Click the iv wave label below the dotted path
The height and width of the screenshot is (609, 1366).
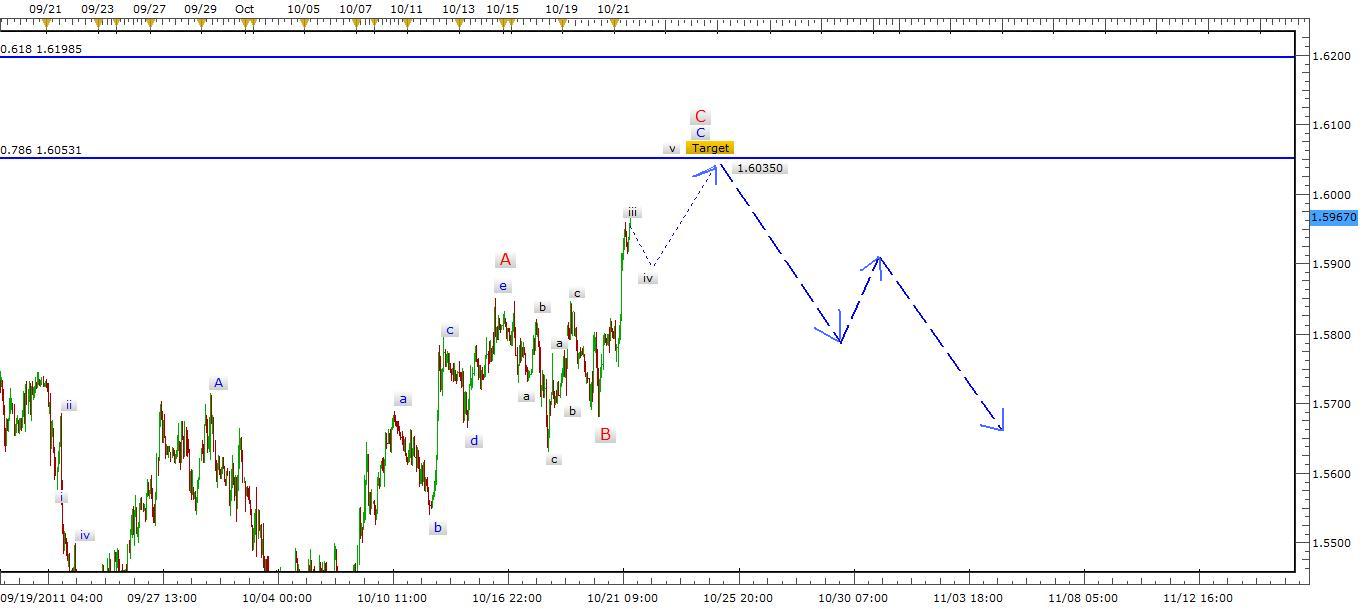pyautogui.click(x=648, y=278)
